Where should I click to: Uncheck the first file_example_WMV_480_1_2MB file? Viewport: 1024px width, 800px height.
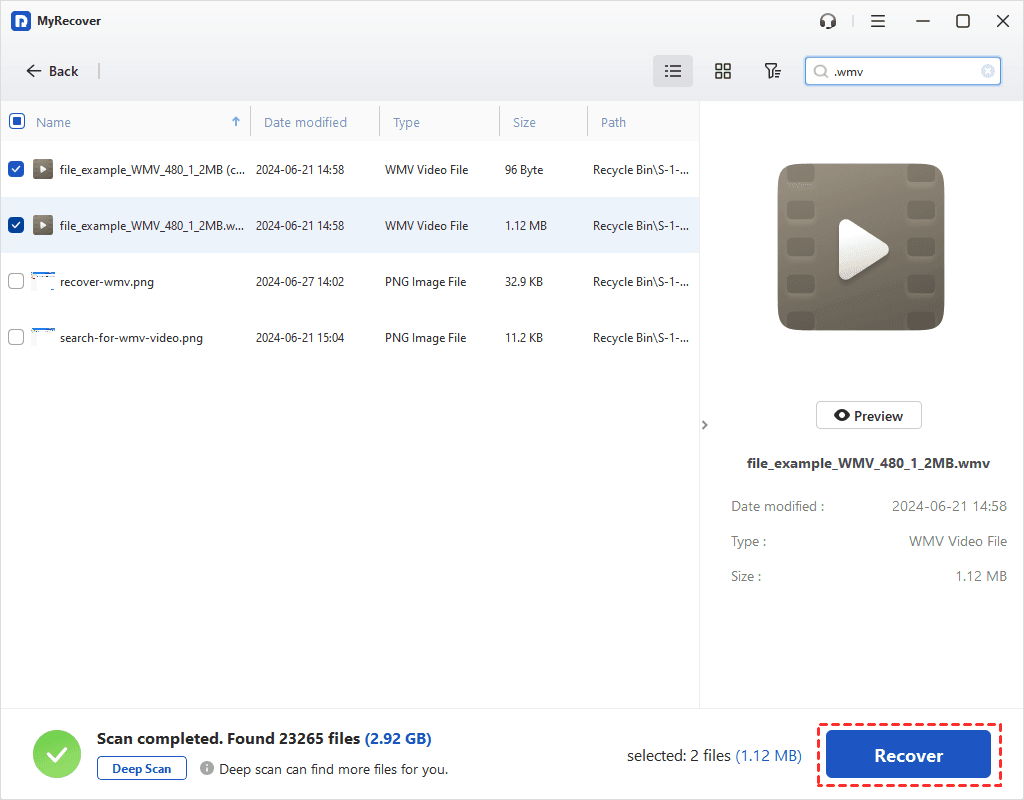[16, 169]
